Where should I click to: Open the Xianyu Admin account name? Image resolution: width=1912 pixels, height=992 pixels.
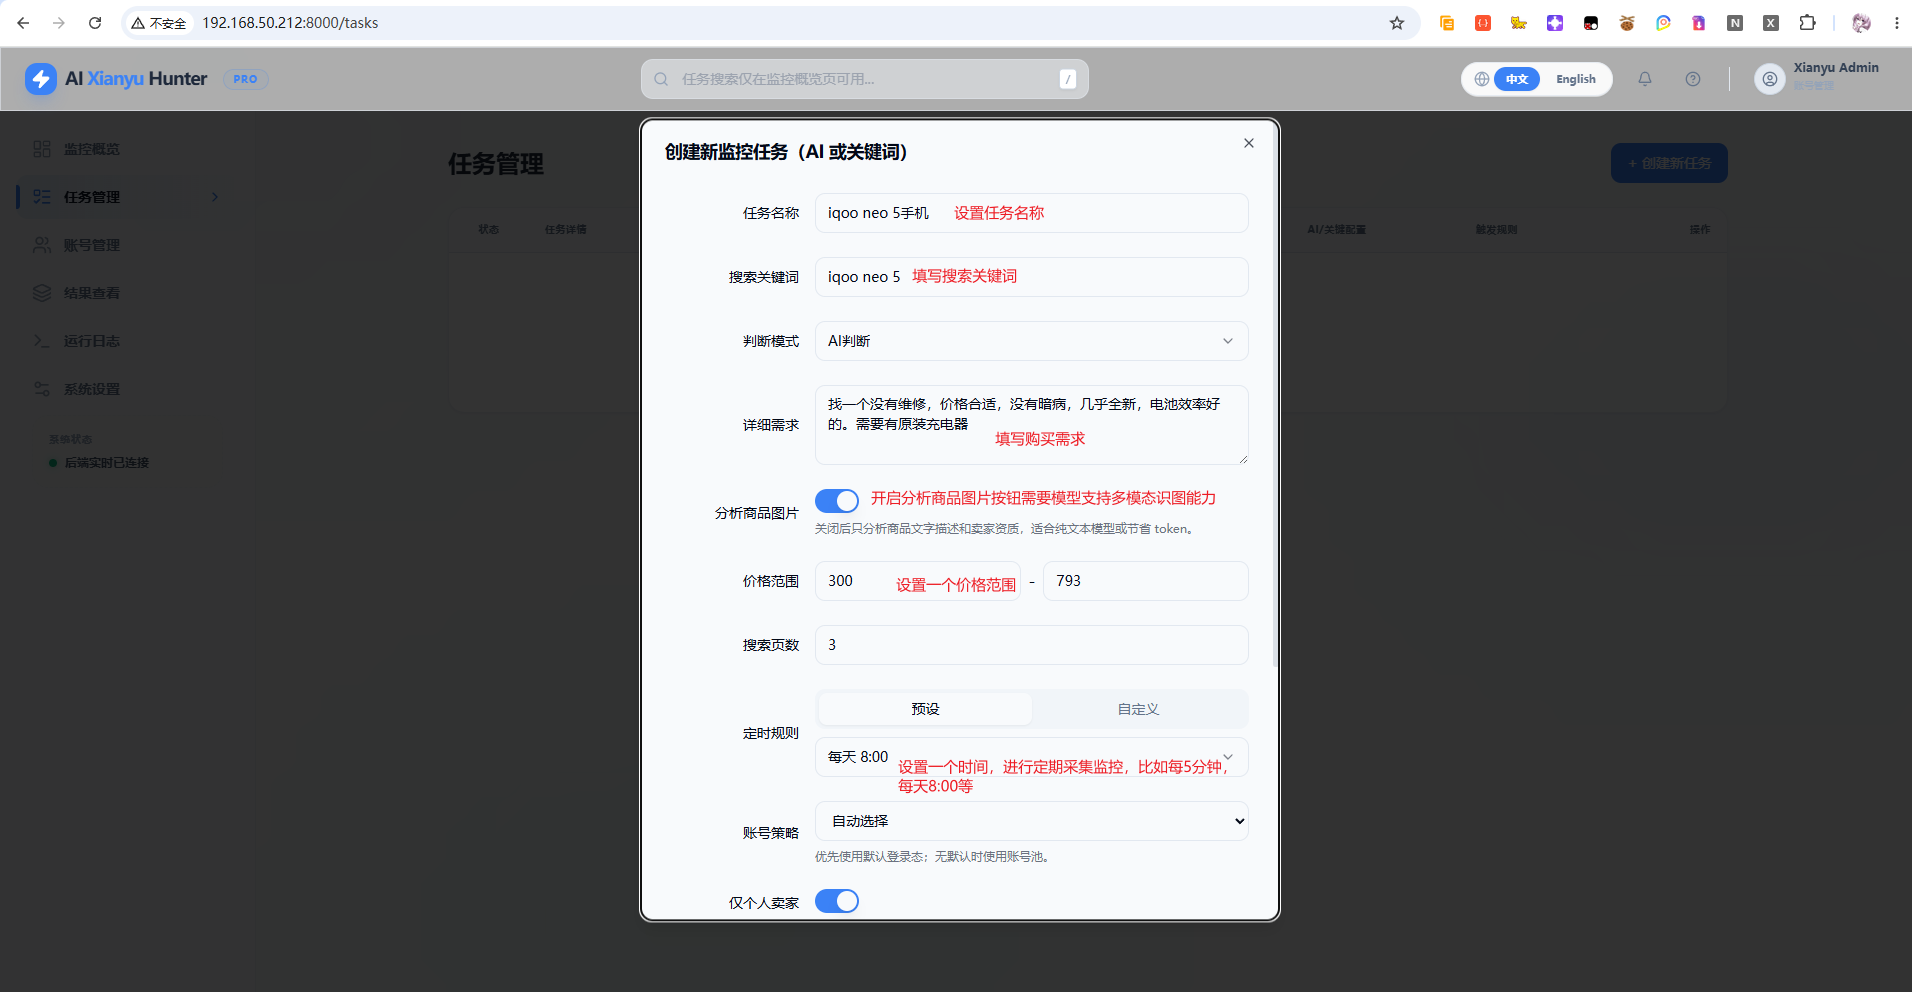coord(1836,68)
